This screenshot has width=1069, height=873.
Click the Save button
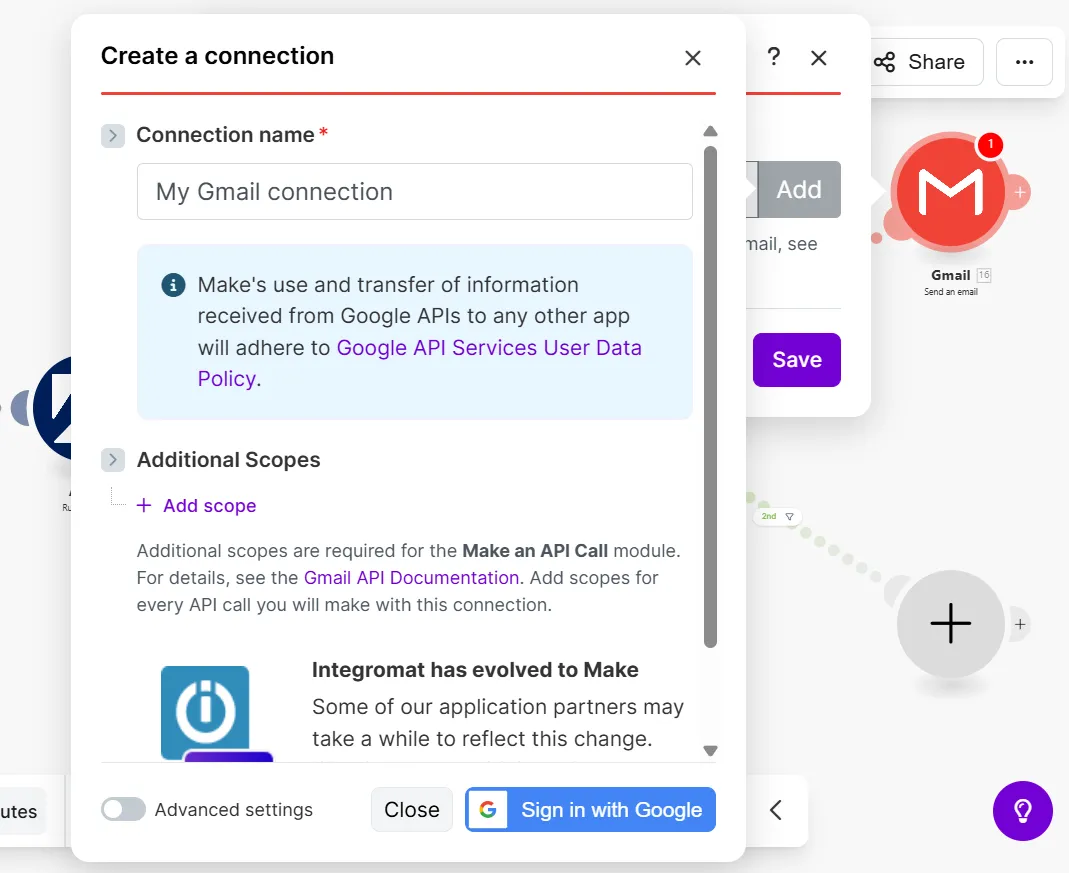click(796, 359)
